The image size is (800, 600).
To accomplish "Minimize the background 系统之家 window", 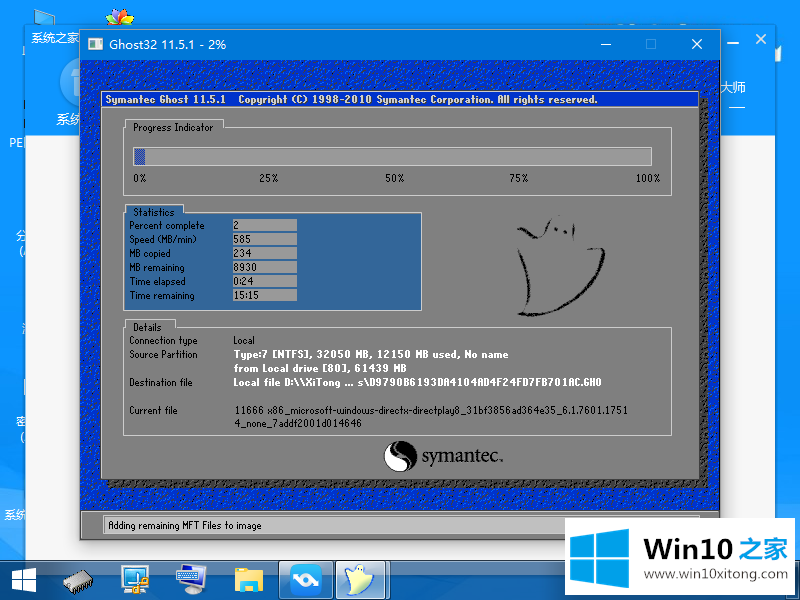I will (x=733, y=43).
